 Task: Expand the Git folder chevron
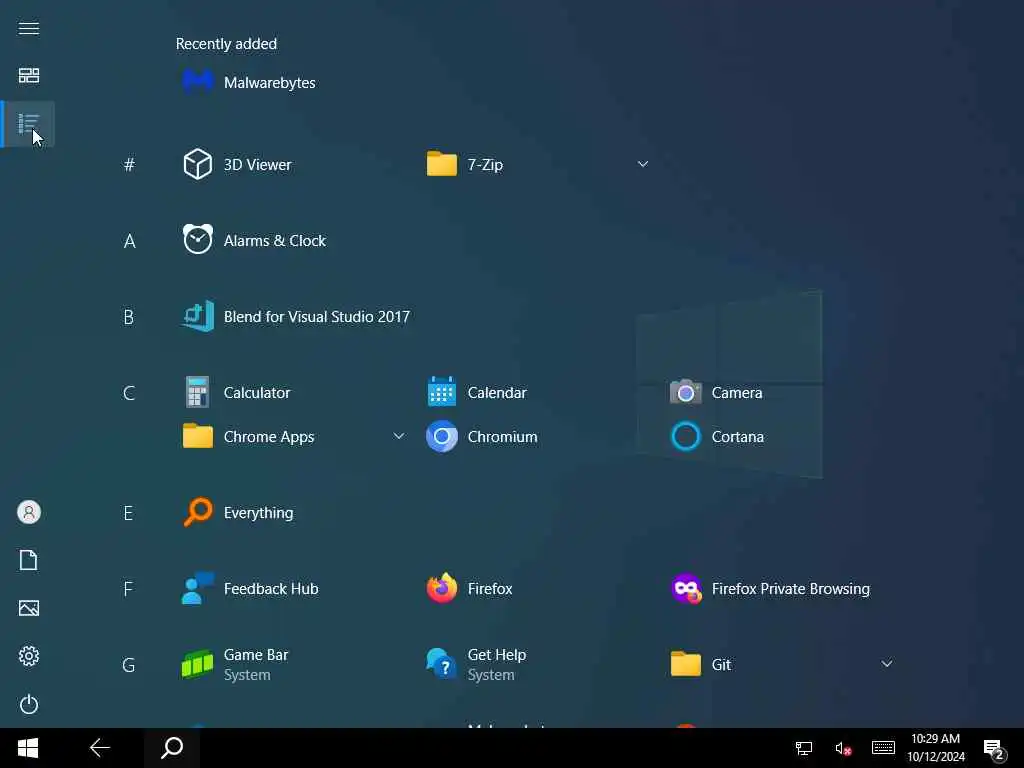pyautogui.click(x=886, y=664)
